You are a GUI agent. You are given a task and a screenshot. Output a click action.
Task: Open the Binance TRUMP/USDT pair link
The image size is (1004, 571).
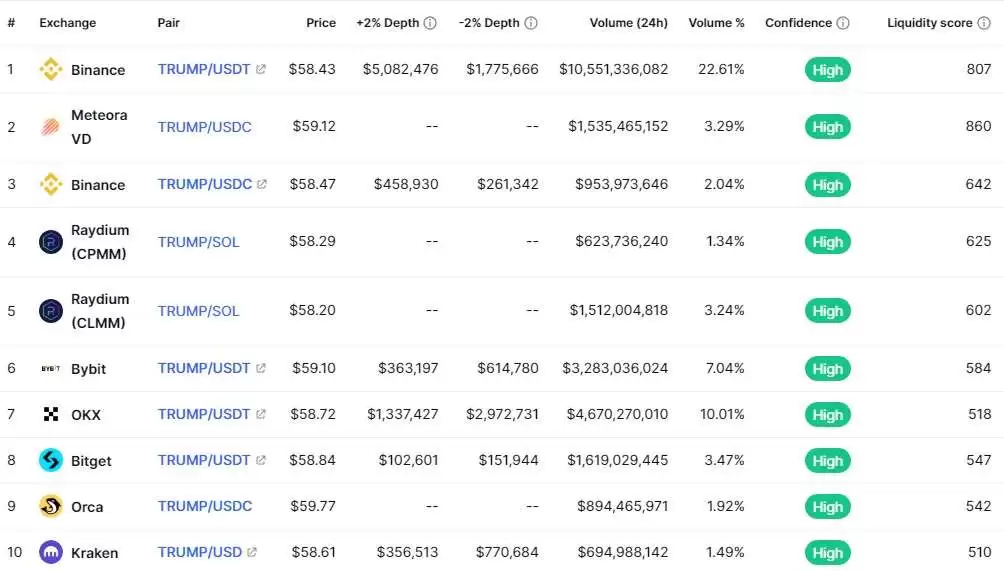pyautogui.click(x=204, y=70)
